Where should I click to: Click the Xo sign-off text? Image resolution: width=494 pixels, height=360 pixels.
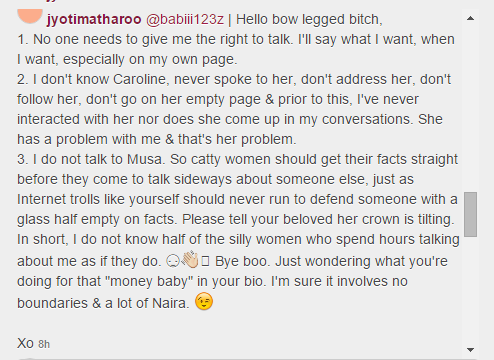[25, 343]
